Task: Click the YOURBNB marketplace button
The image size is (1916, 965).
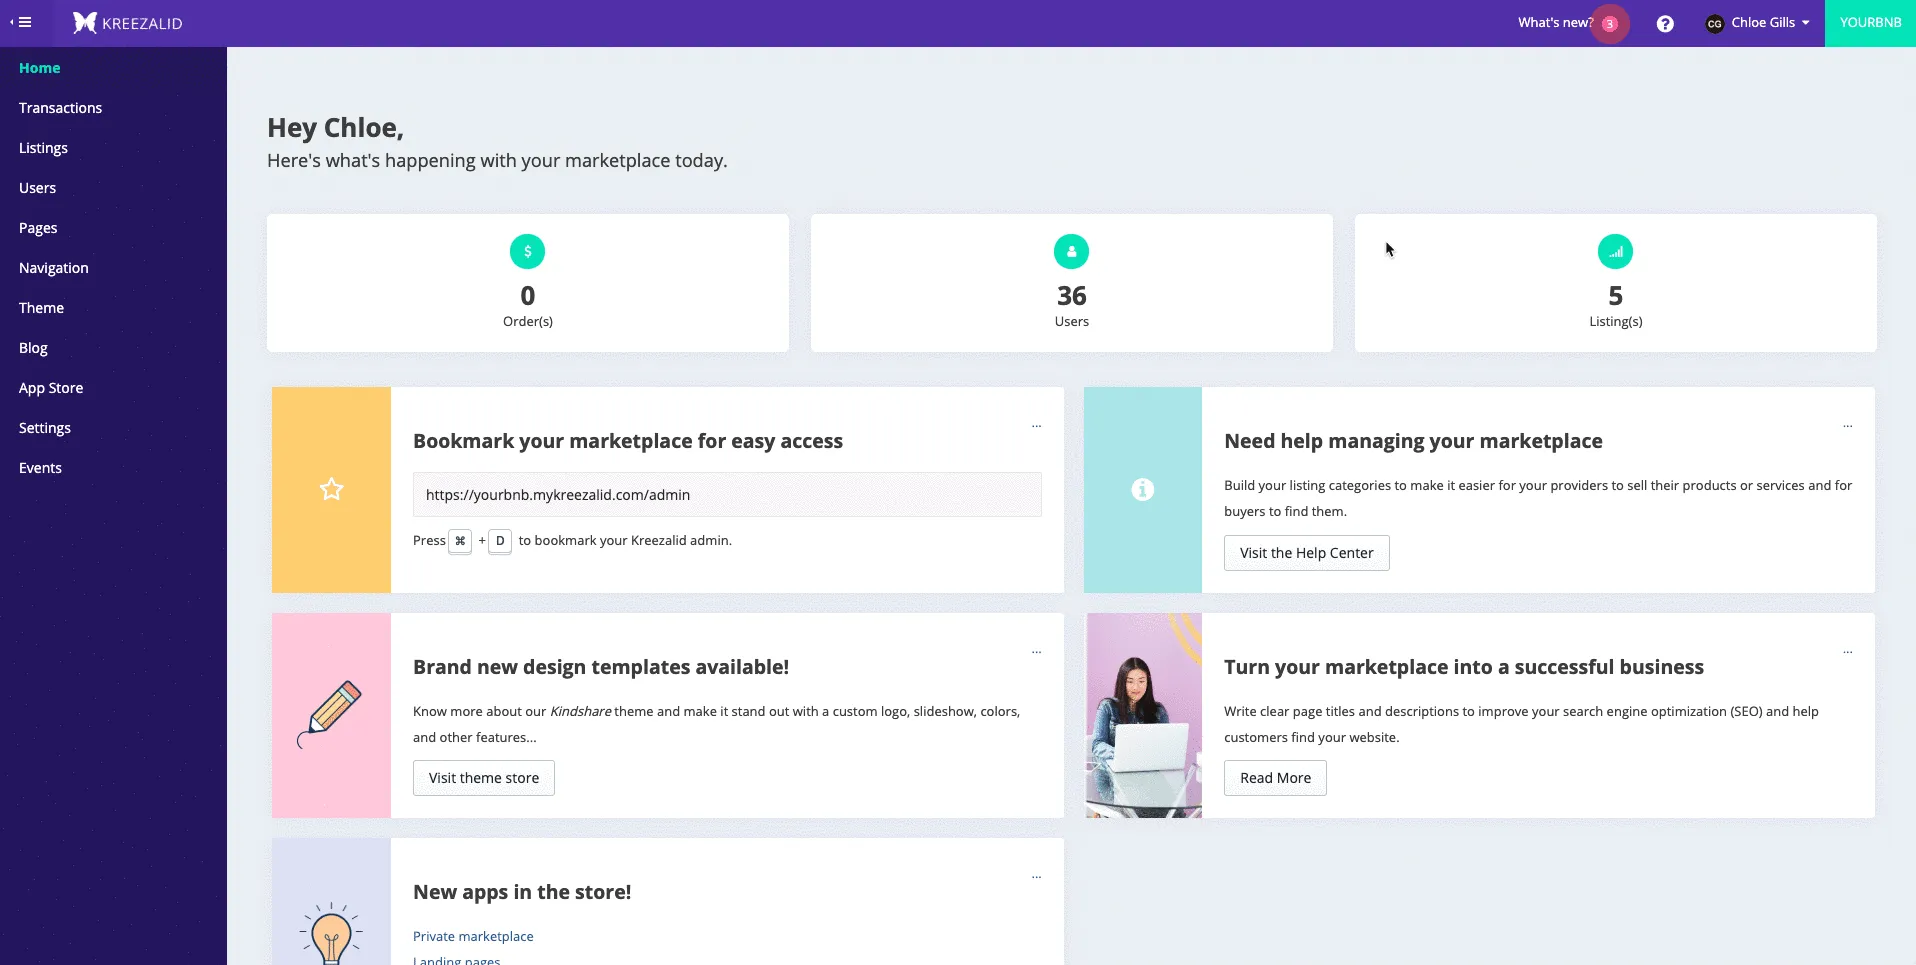Action: [1870, 23]
